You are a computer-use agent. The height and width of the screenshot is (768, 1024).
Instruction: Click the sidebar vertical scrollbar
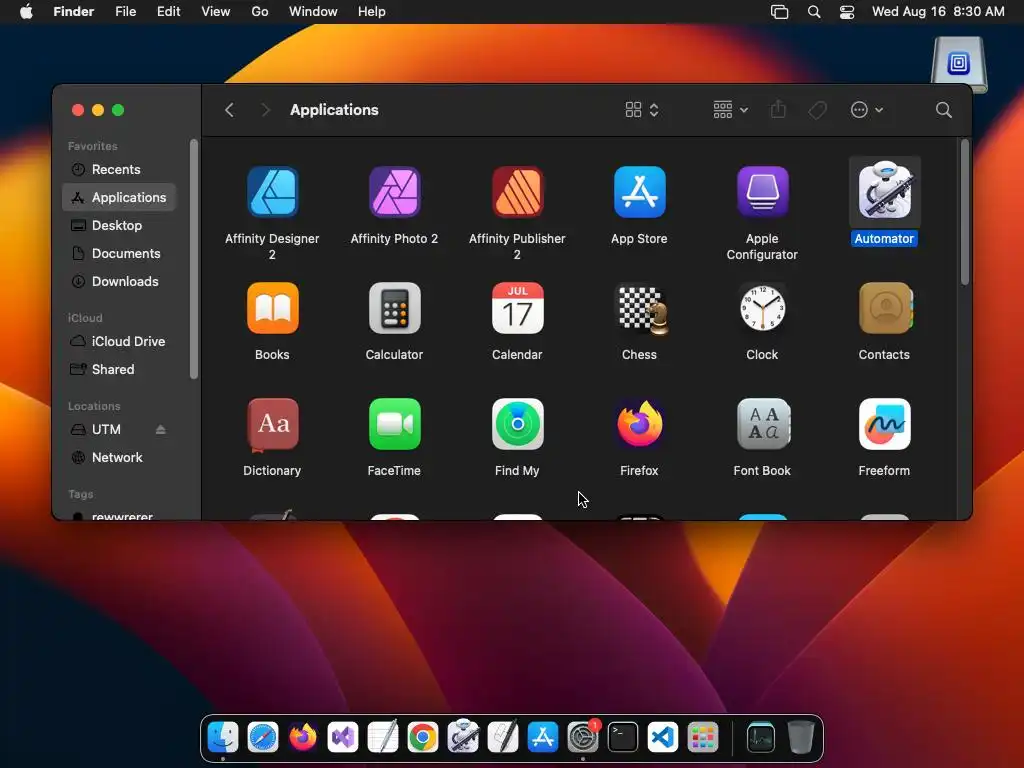click(194, 259)
